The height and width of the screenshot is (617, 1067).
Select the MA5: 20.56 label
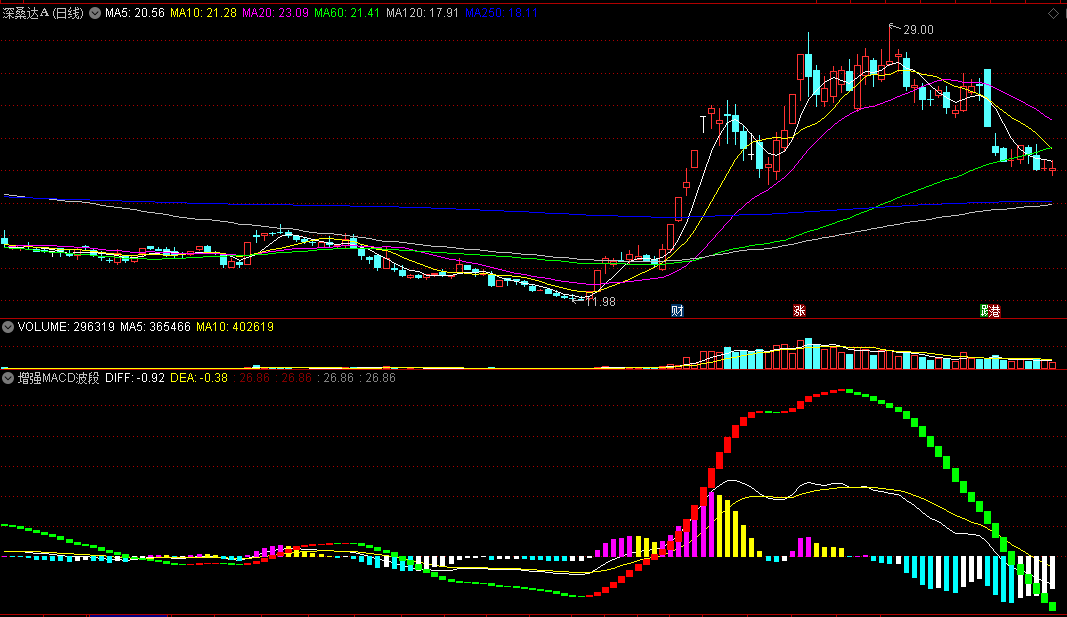pyautogui.click(x=135, y=13)
